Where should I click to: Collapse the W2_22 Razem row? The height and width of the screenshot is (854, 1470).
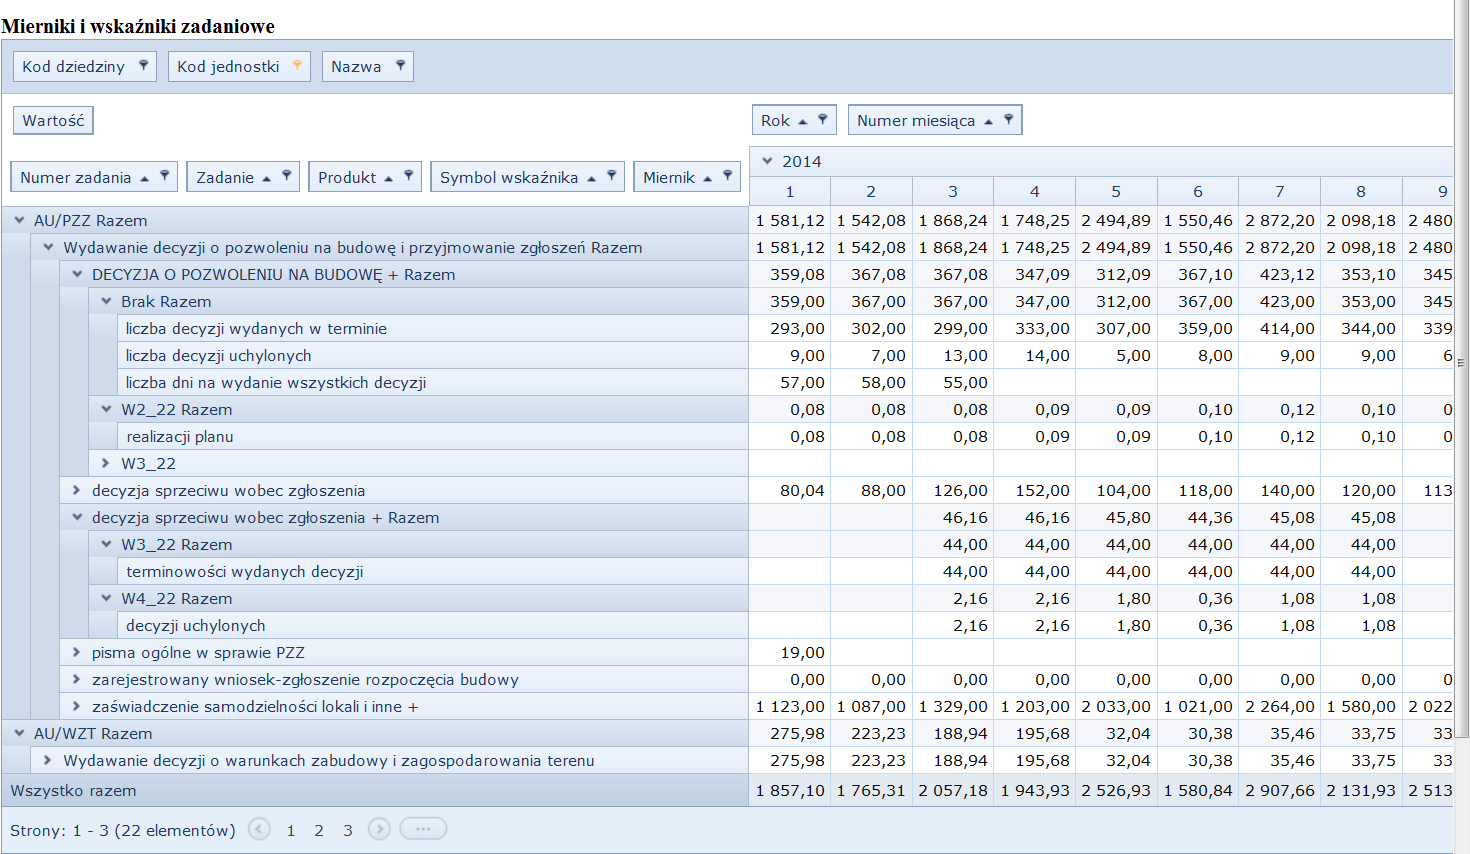[x=106, y=409]
